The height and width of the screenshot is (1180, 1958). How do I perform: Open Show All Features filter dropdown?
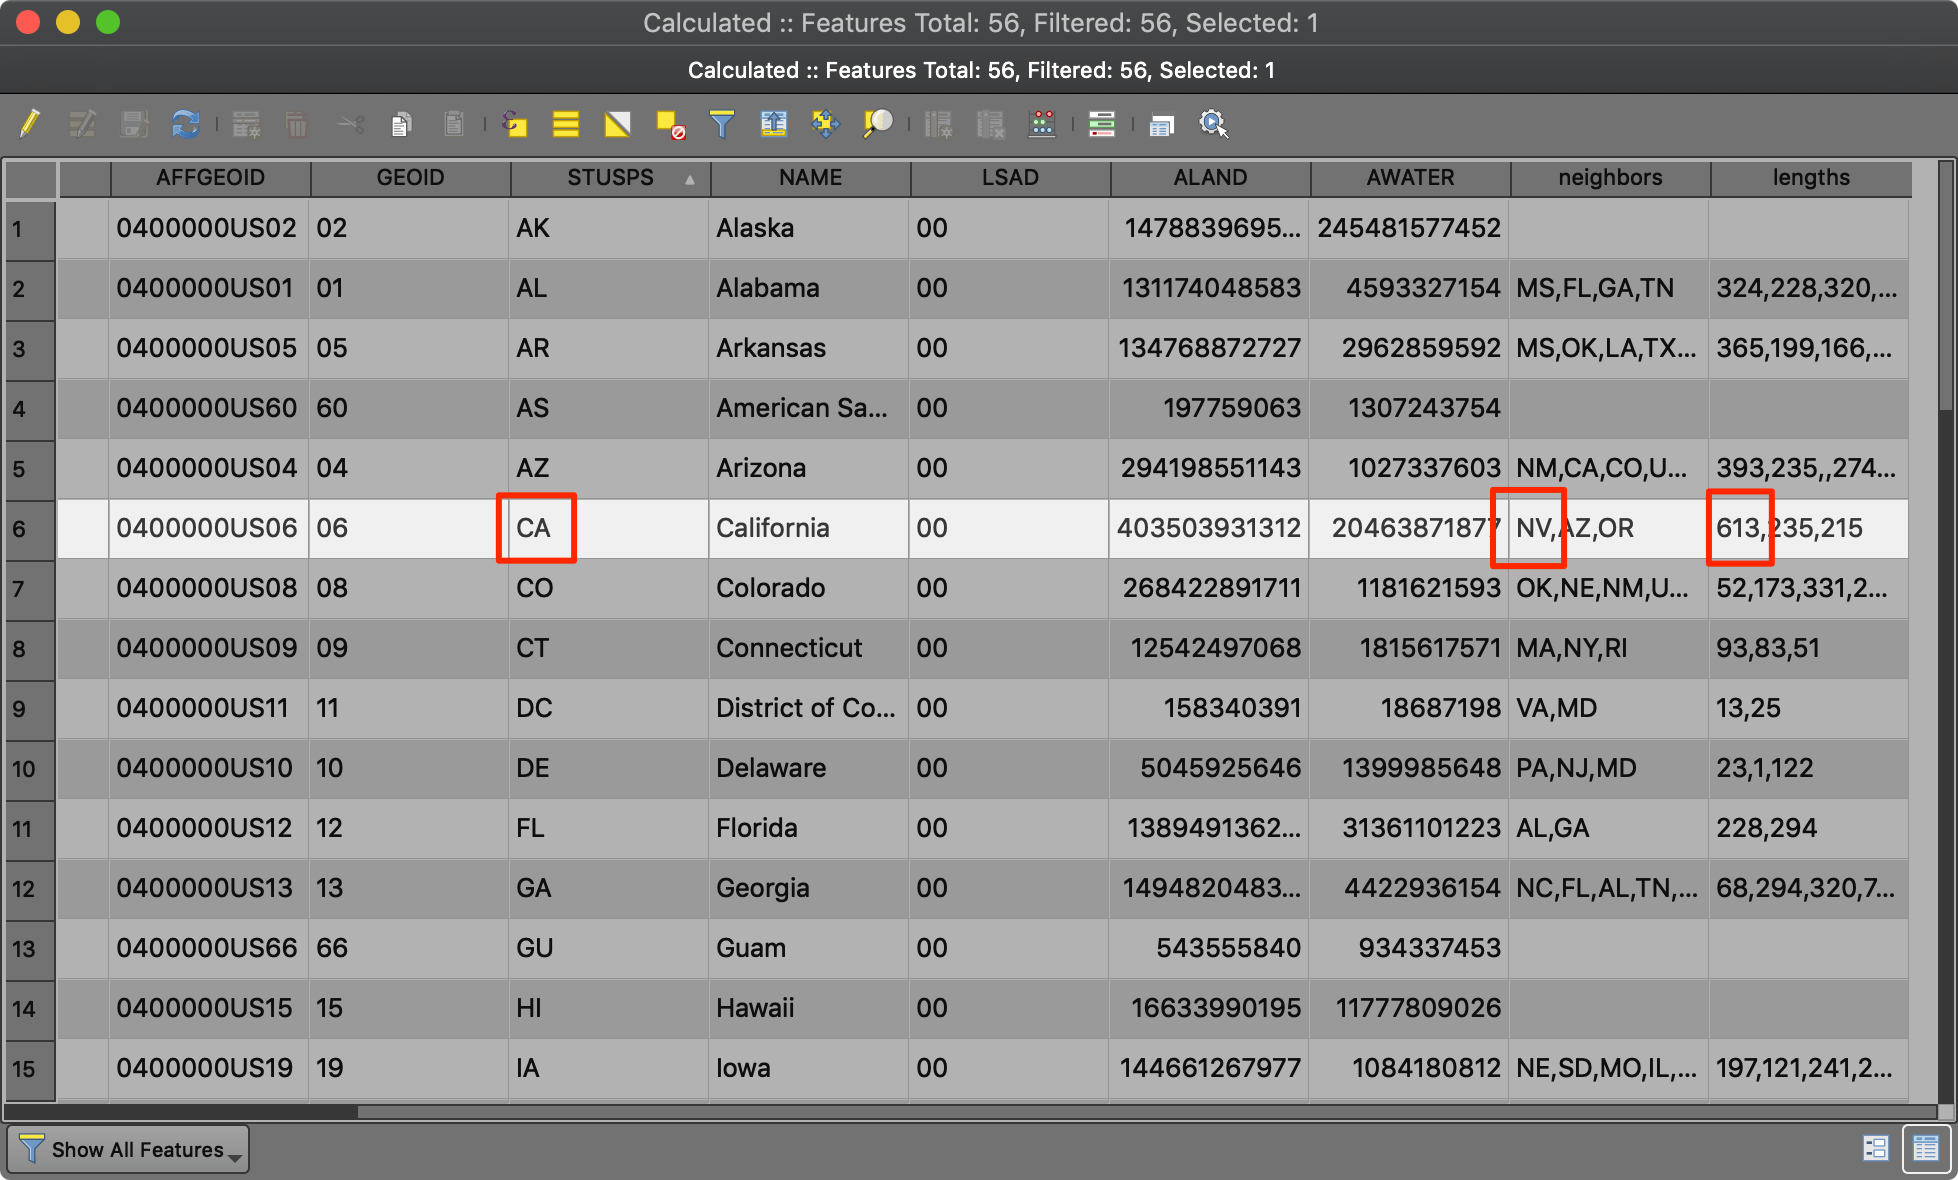coord(129,1150)
